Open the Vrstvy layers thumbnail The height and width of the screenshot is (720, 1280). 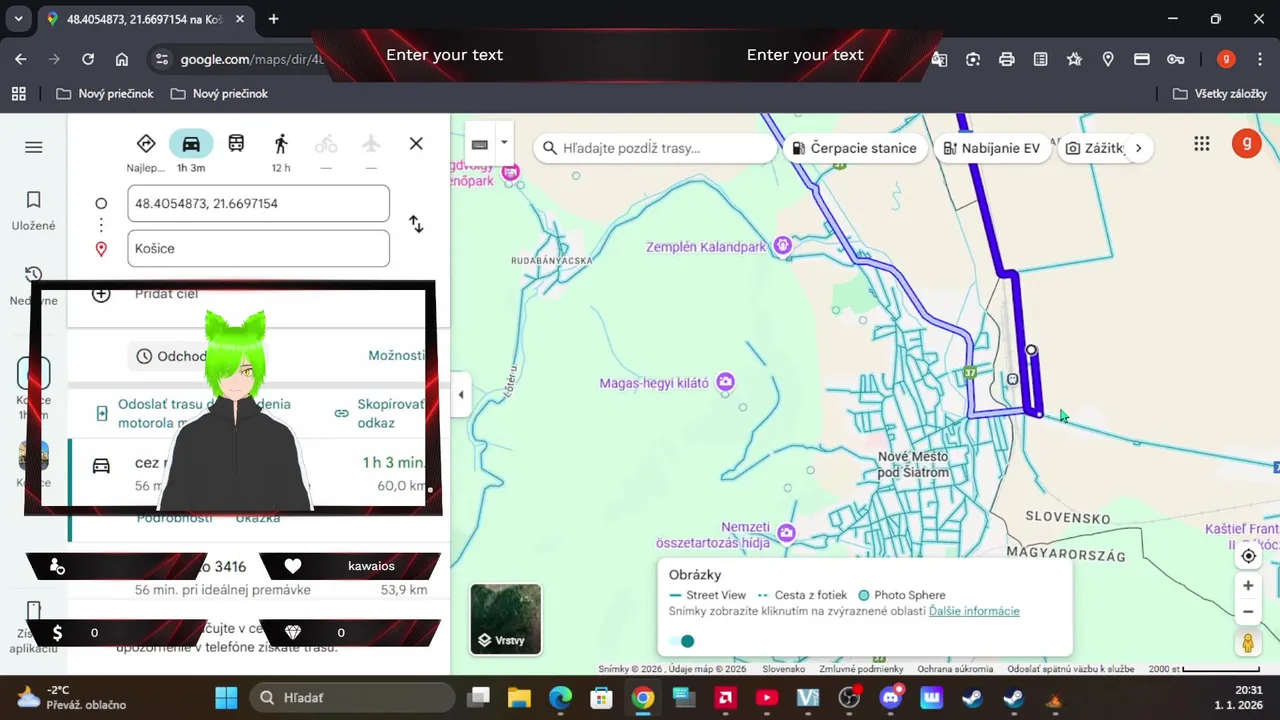tap(506, 619)
